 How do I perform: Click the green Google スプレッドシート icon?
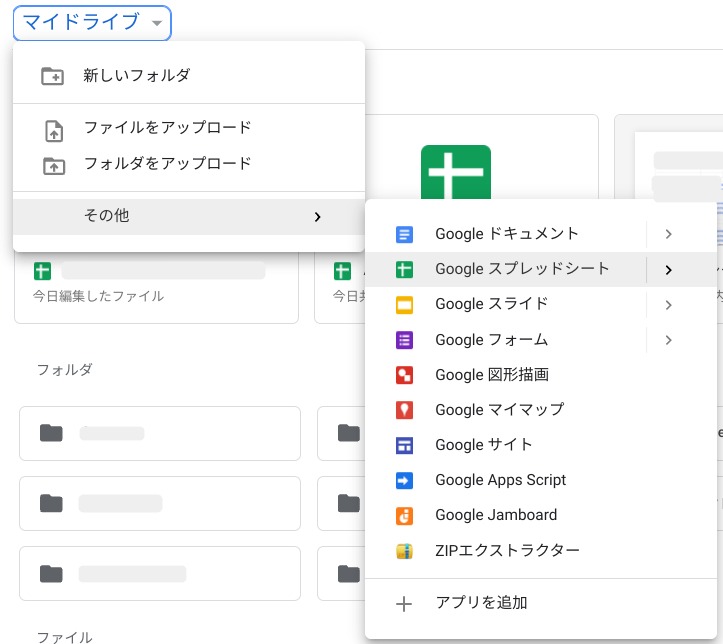pyautogui.click(x=404, y=269)
